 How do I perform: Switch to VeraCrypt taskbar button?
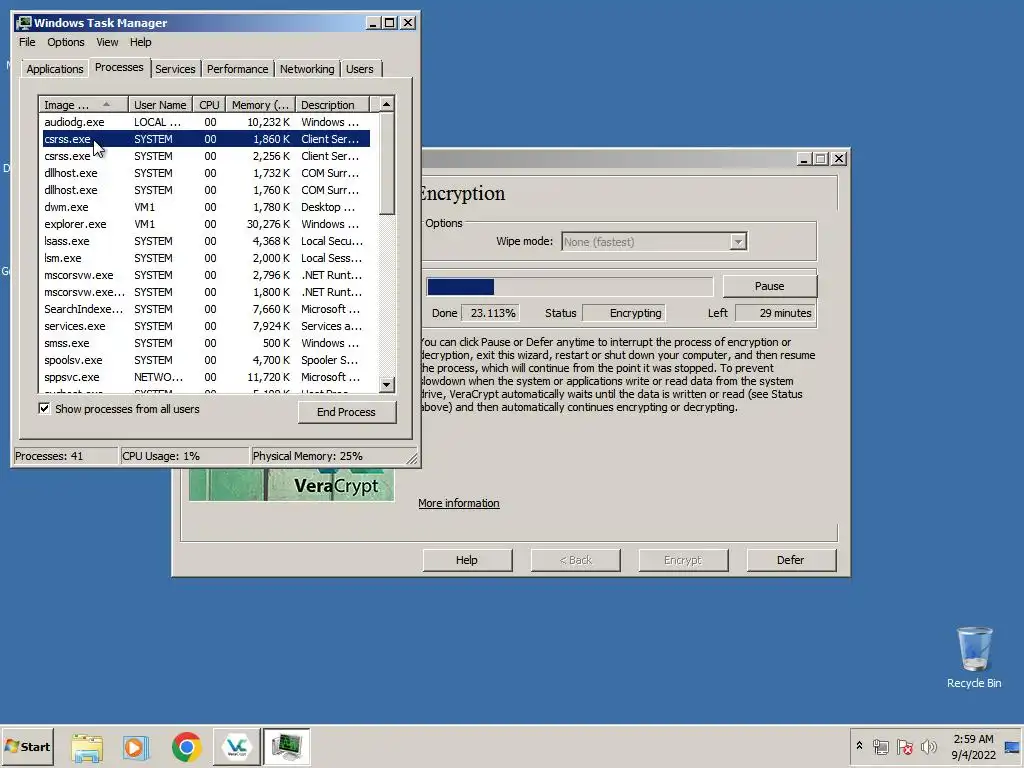click(x=236, y=747)
